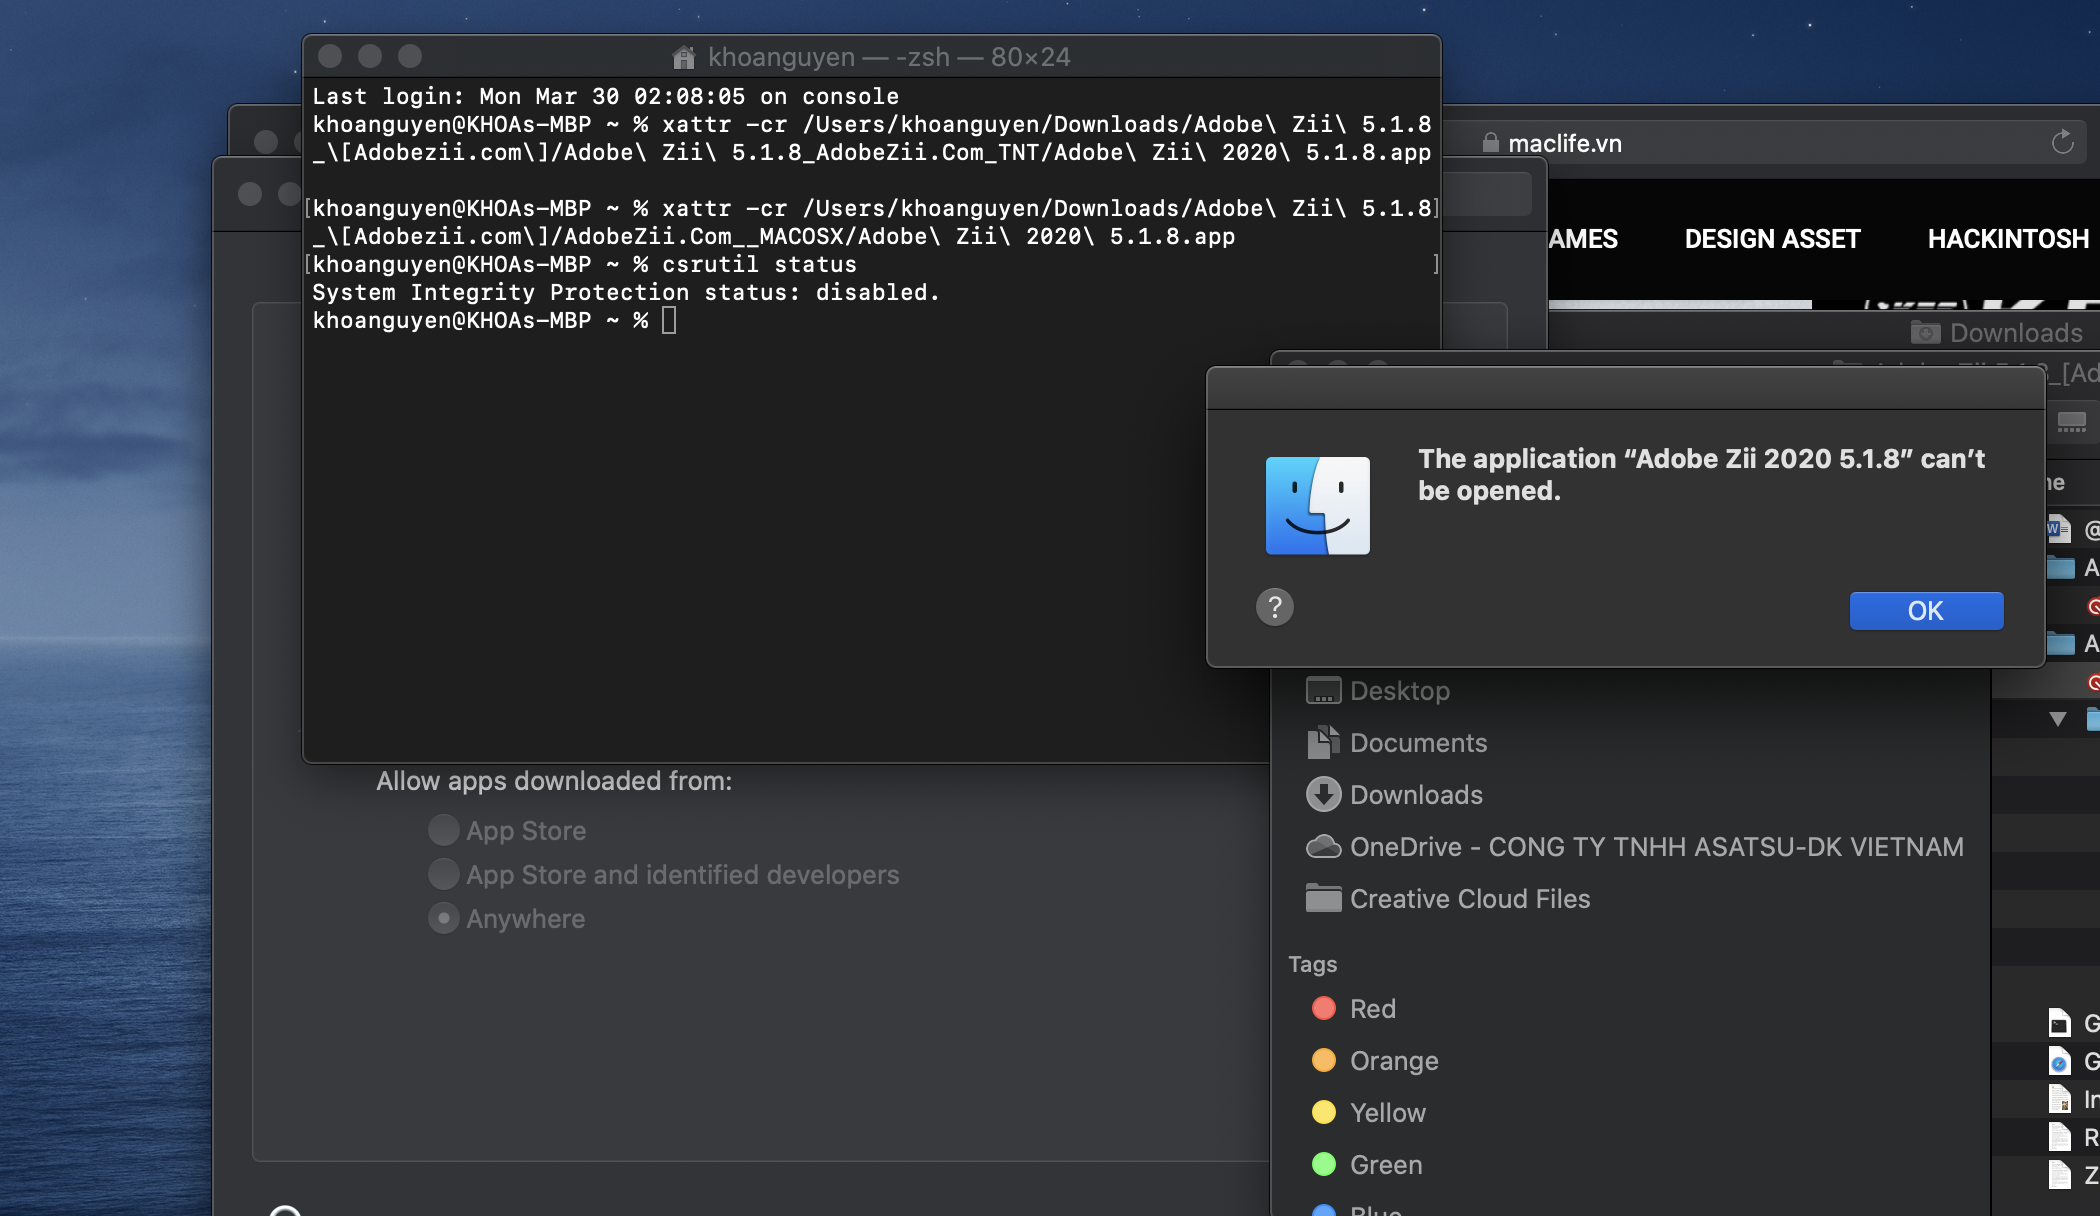Open Documents in the Finder sidebar
This screenshot has width=2100, height=1216.
click(x=1397, y=743)
